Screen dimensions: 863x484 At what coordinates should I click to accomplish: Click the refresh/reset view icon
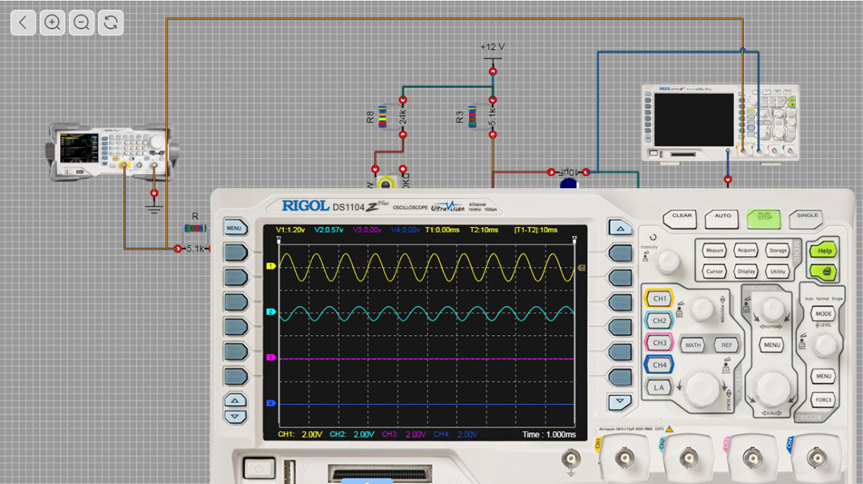click(x=111, y=22)
